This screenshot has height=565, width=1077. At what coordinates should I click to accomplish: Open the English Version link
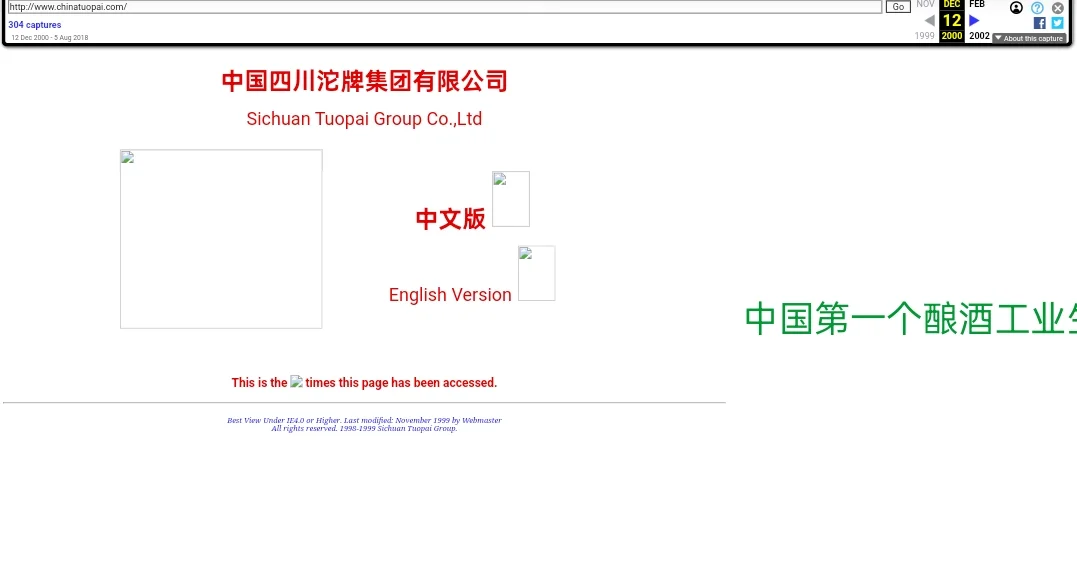tap(450, 295)
